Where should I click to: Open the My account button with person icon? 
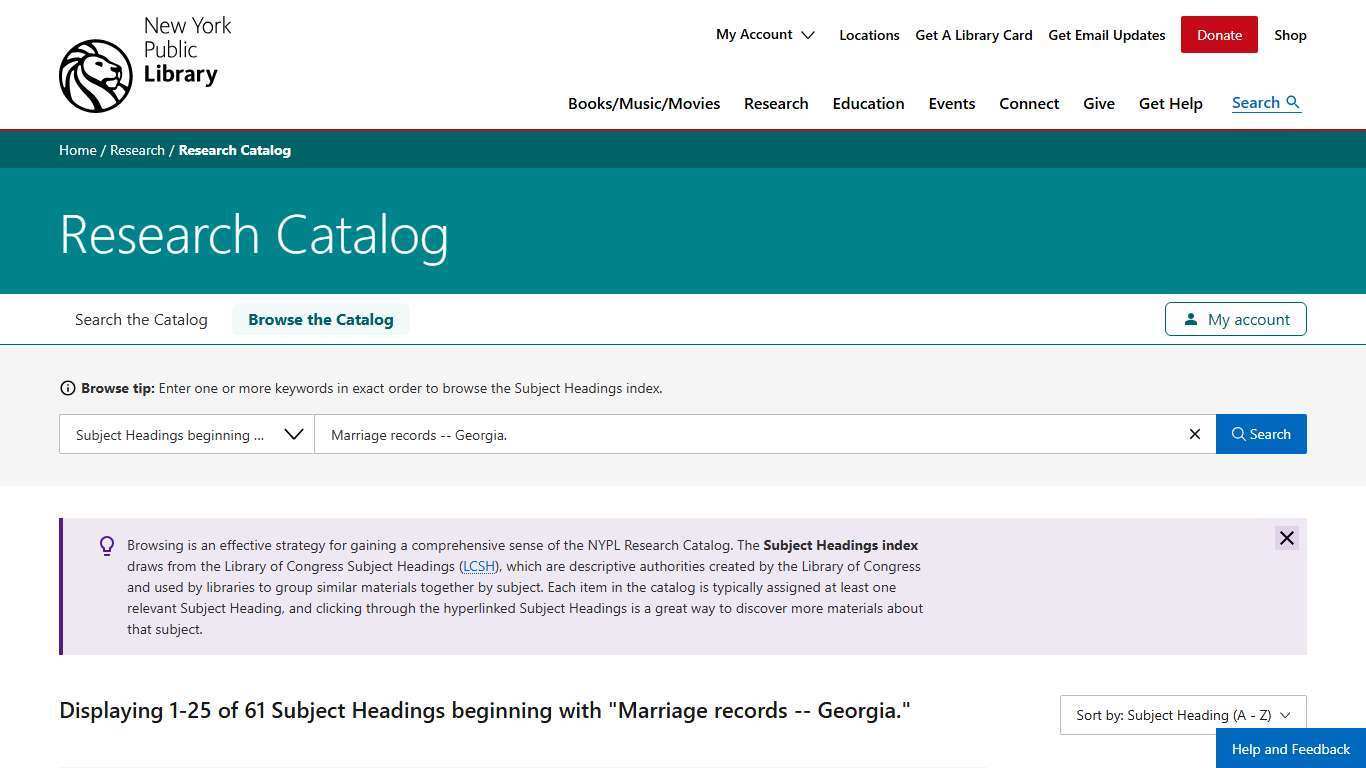tap(1235, 319)
